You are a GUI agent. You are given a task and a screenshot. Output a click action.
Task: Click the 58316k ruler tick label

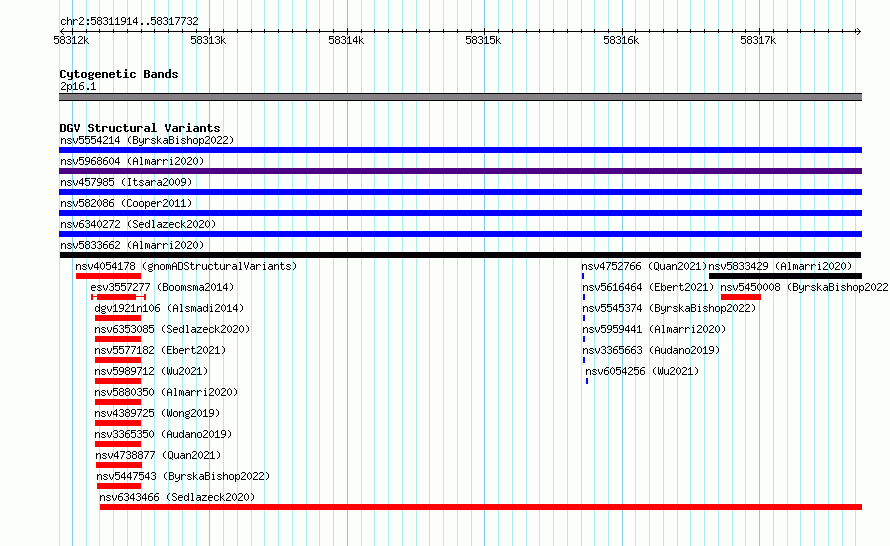click(x=621, y=40)
